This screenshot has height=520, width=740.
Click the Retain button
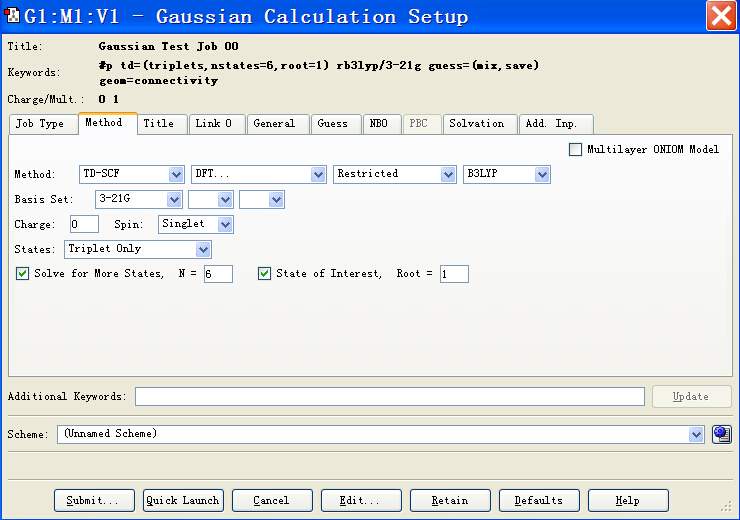[450, 500]
